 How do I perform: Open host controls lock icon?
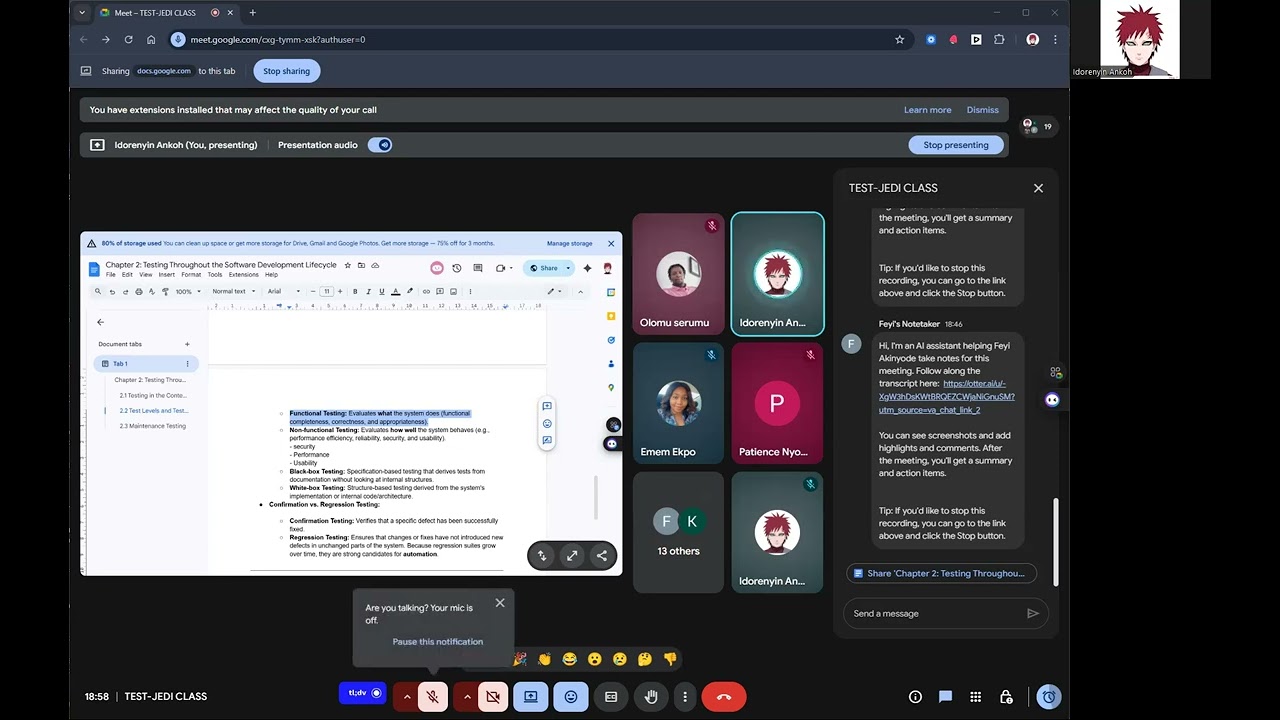(x=1006, y=697)
